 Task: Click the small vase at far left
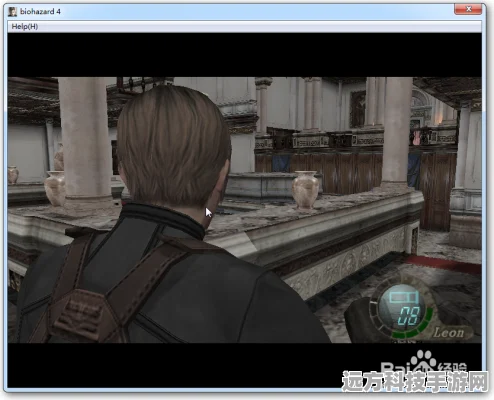[x=13, y=175]
